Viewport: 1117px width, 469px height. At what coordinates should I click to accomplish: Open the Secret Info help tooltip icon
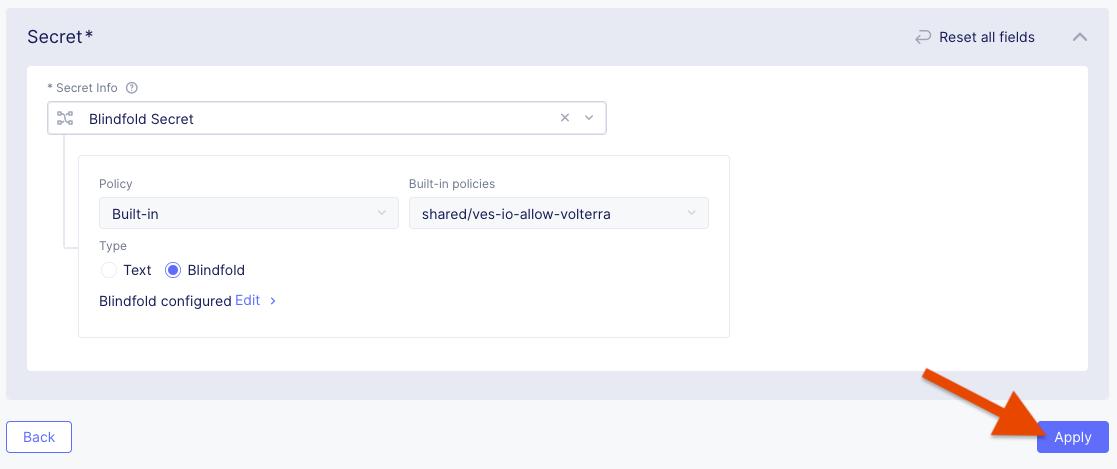coord(132,88)
